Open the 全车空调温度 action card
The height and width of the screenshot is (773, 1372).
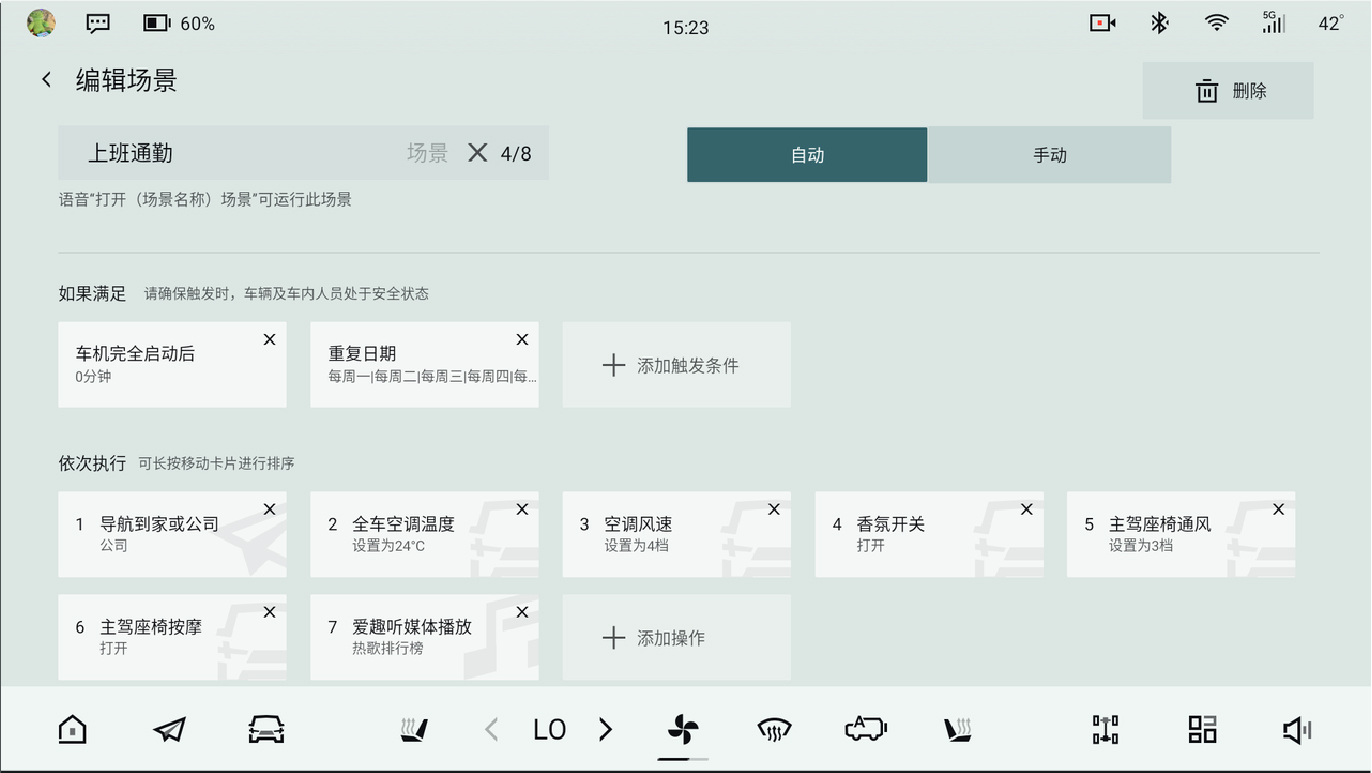pyautogui.click(x=424, y=534)
